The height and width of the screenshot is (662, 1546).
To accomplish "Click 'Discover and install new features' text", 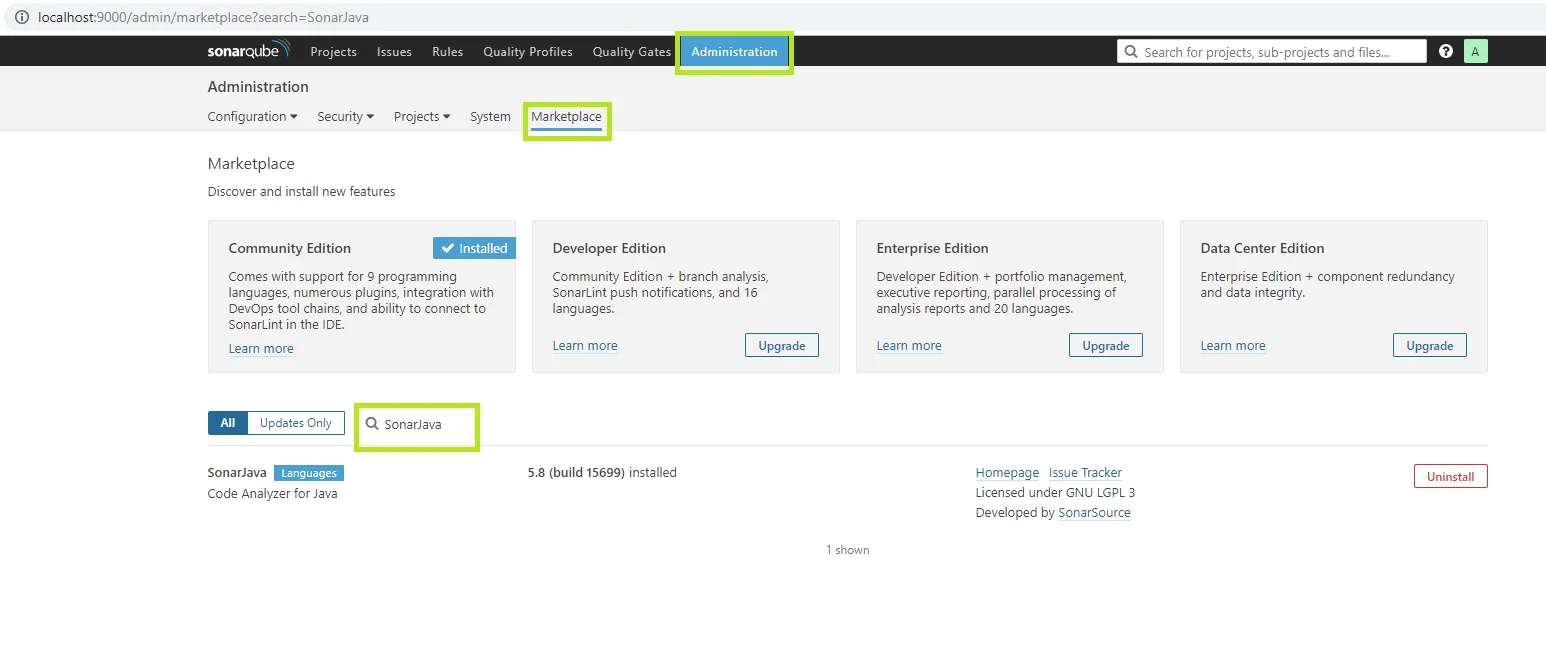I will click(x=301, y=191).
